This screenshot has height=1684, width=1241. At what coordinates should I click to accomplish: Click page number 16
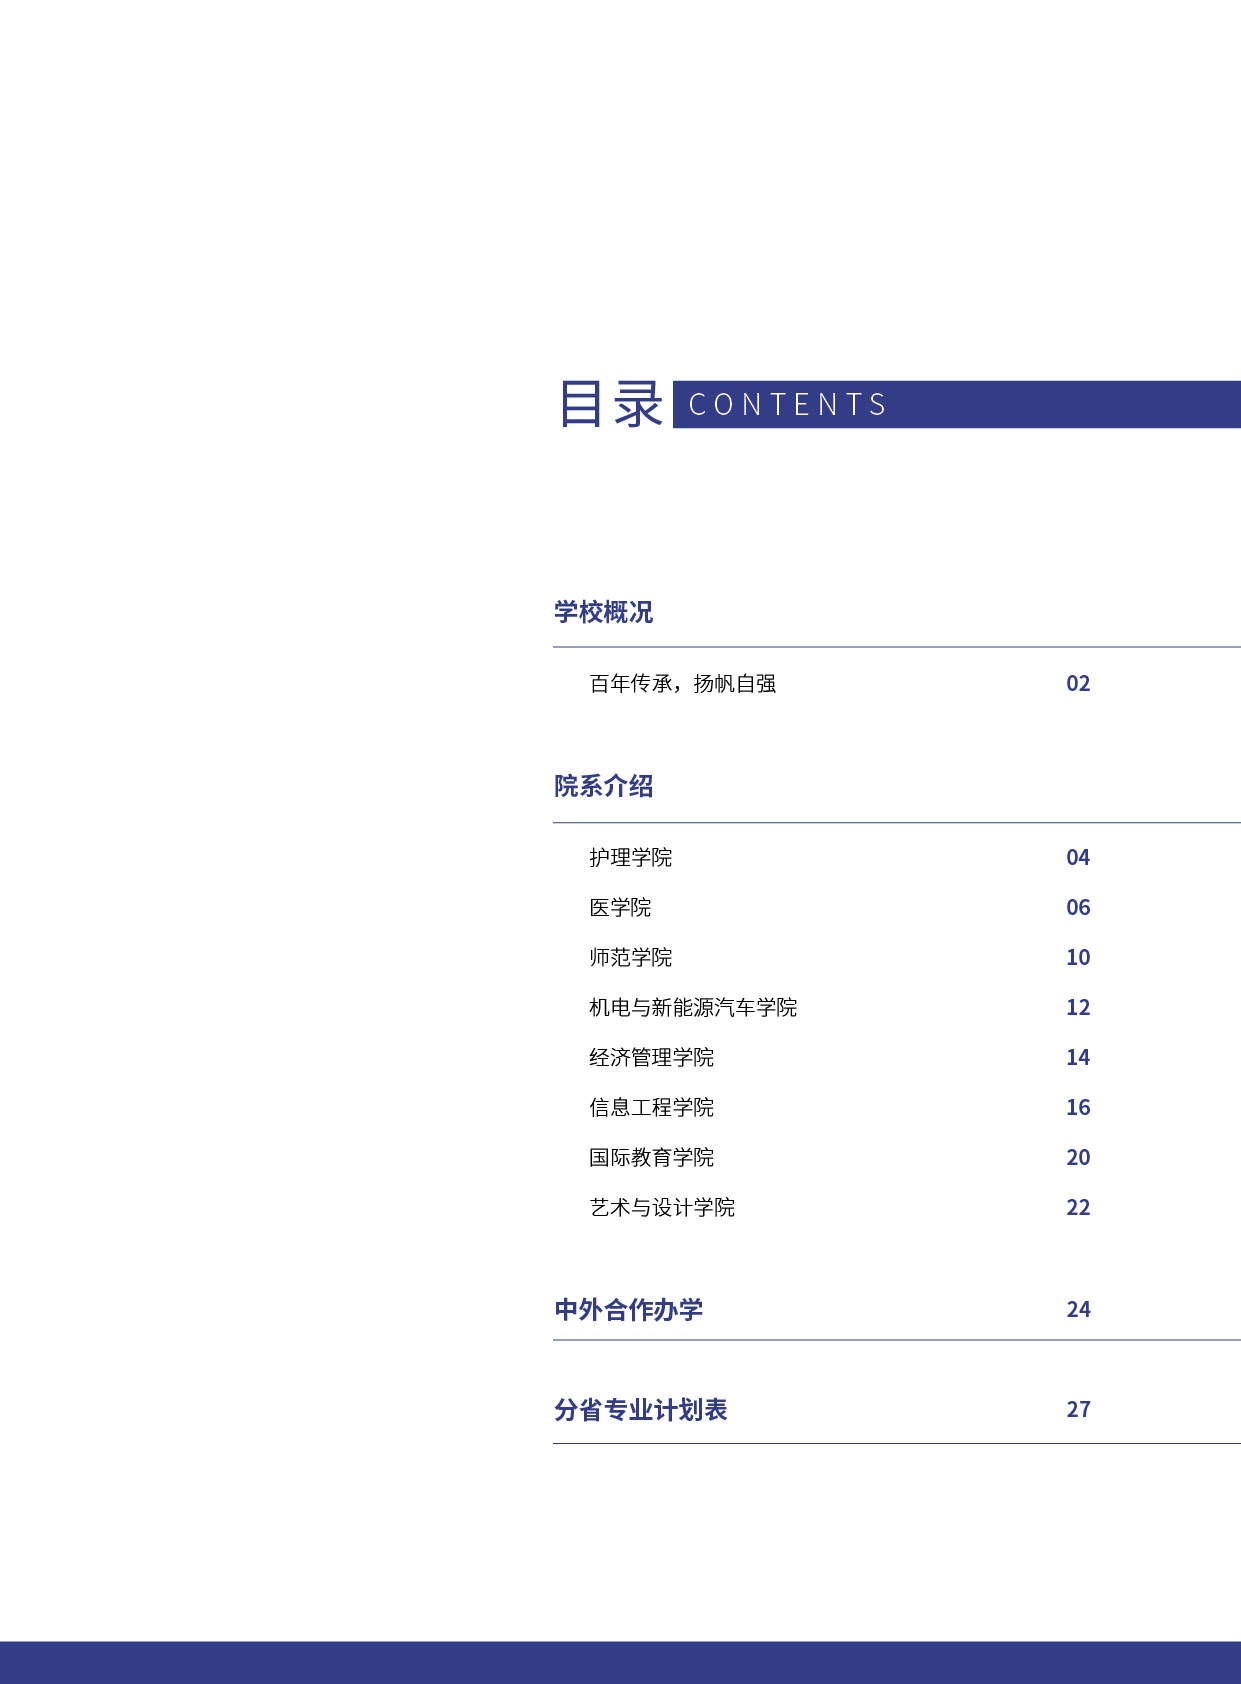click(1077, 1108)
